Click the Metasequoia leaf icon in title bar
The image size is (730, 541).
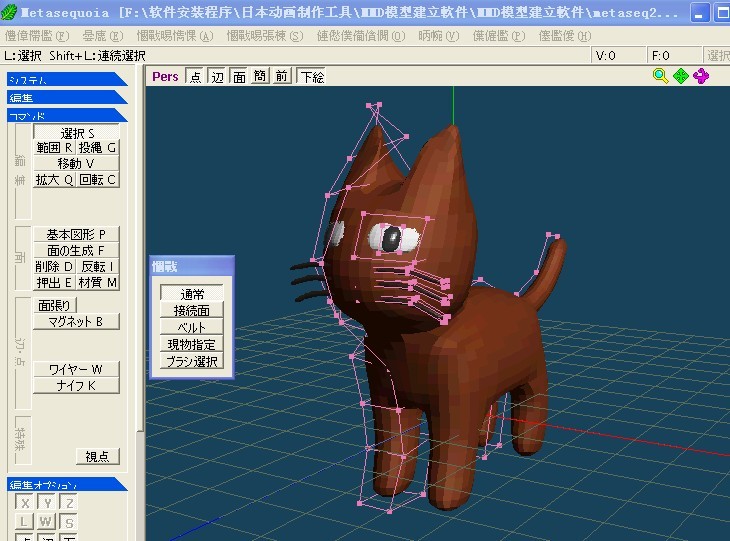coord(9,11)
